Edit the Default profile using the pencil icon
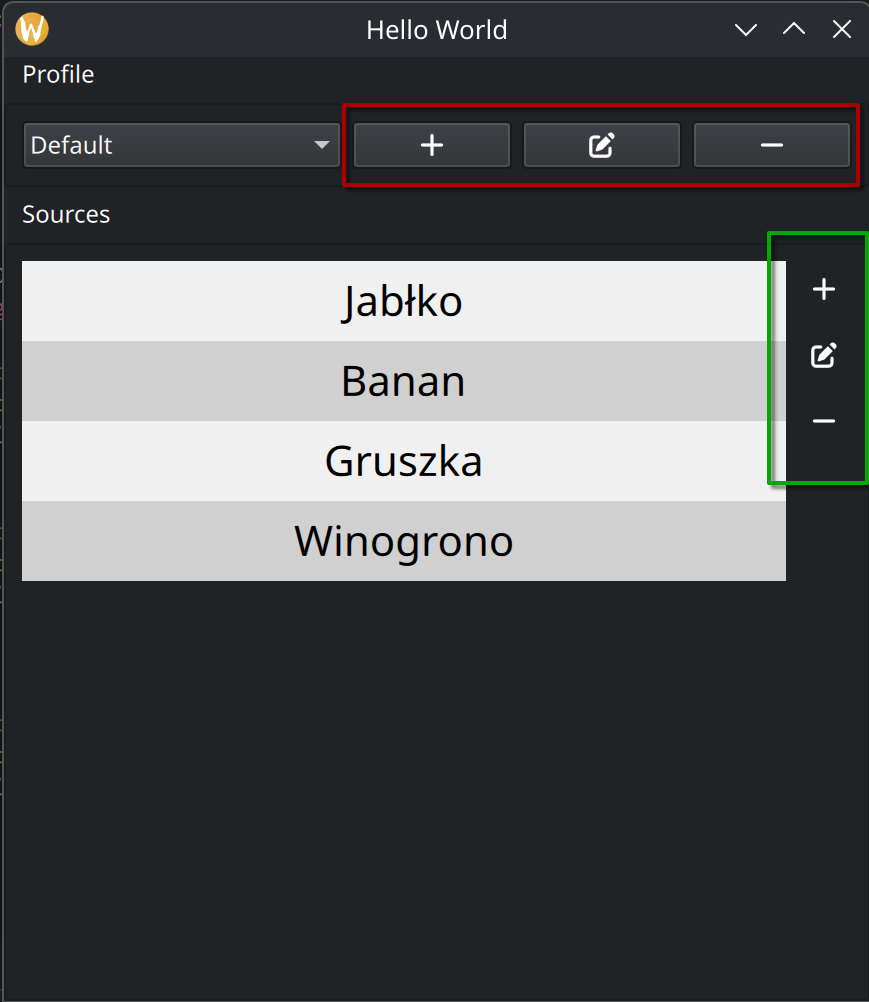The height and width of the screenshot is (1002, 869). [x=601, y=144]
